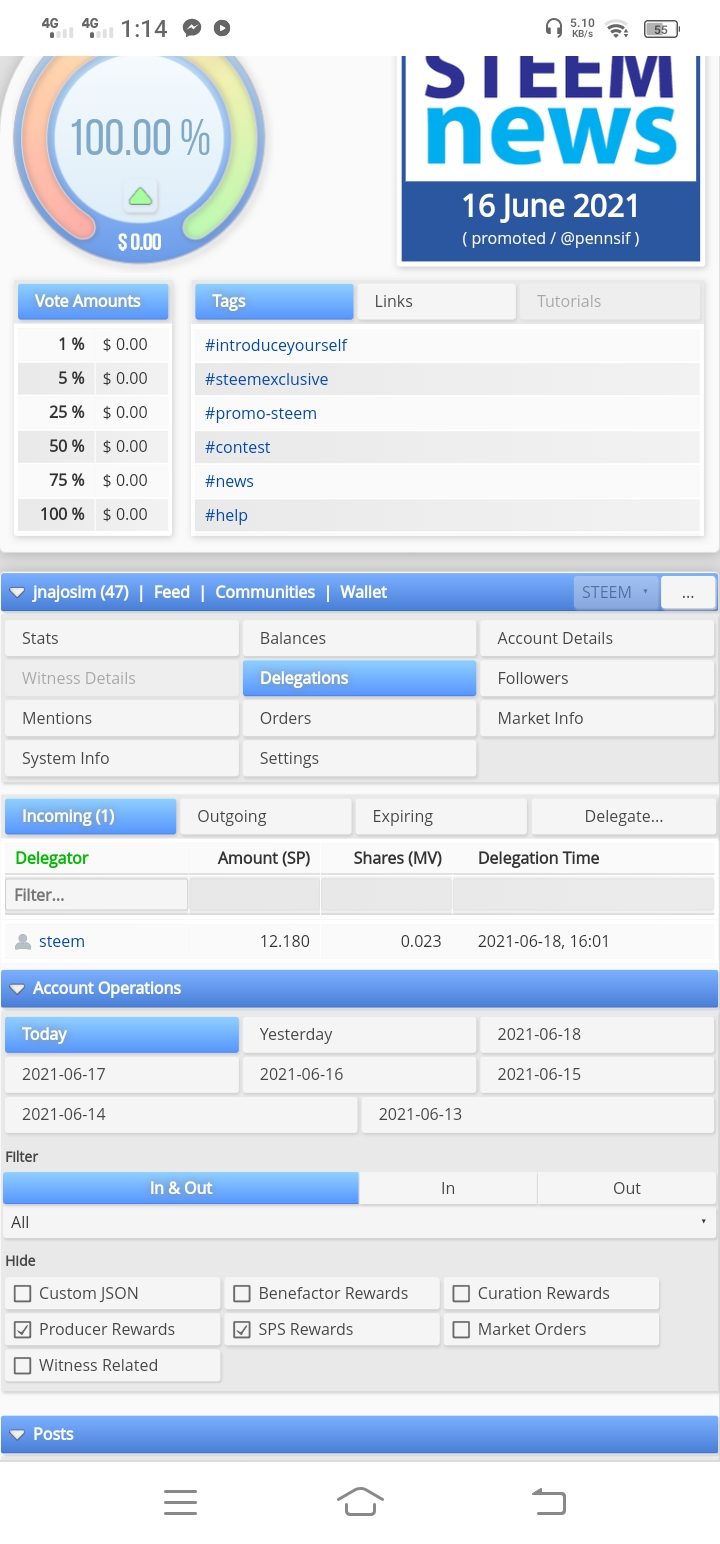720x1544 pixels.
Task: Click the green up-arrow in voting power gauge
Action: tap(141, 196)
